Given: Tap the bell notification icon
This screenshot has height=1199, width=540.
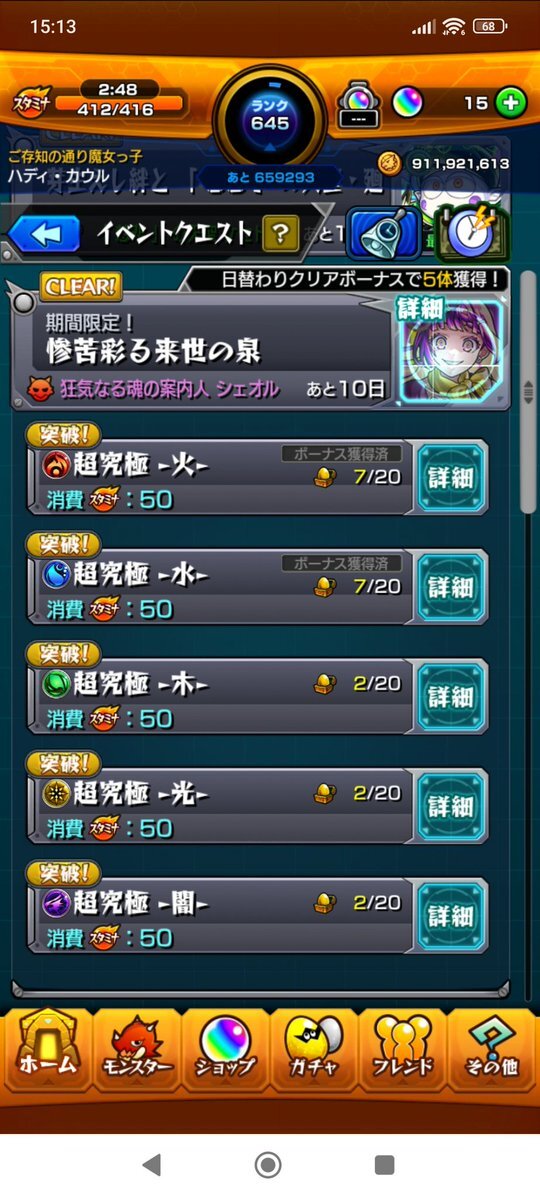Looking at the screenshot, I should pyautogui.click(x=385, y=233).
